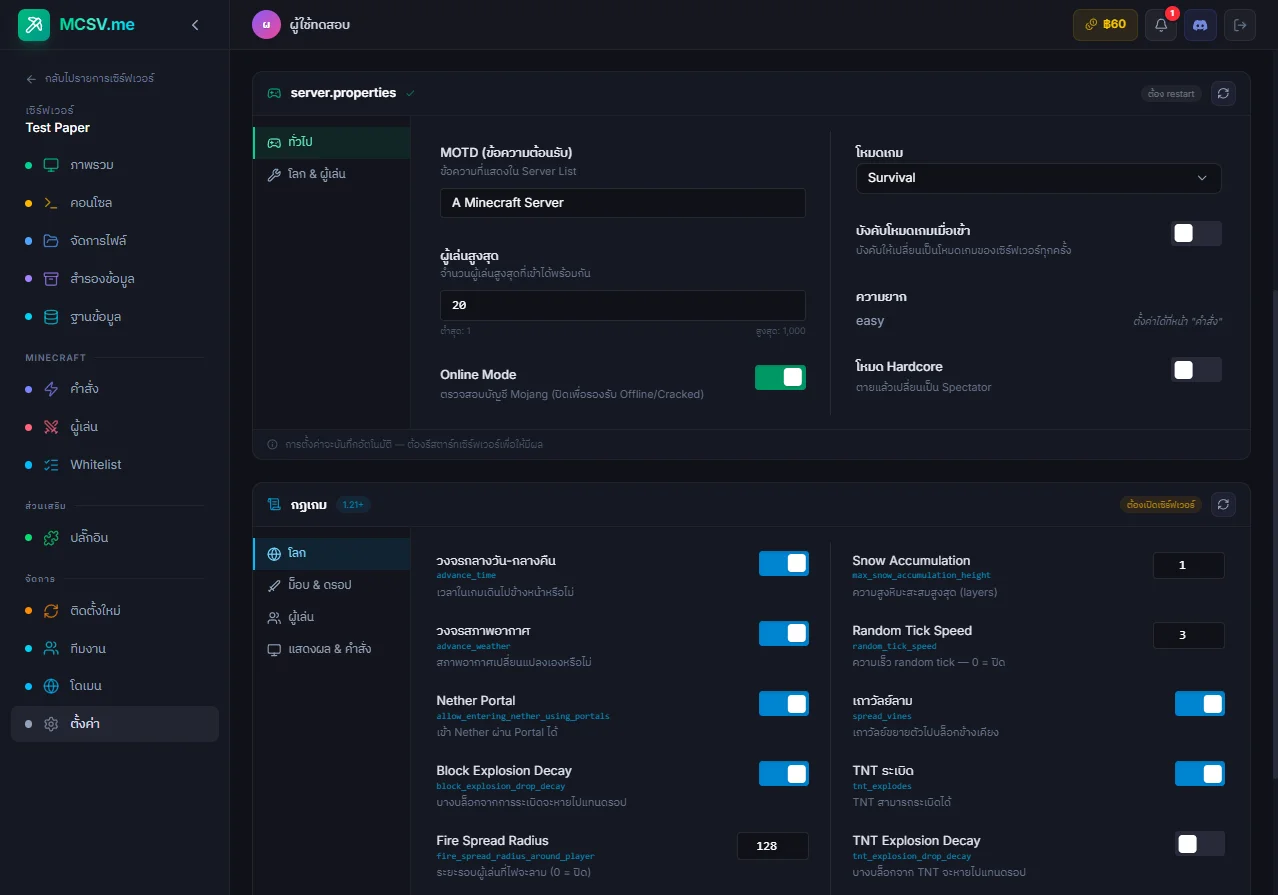
Task: Enable Hardcore mode toggle
Action: [1196, 370]
